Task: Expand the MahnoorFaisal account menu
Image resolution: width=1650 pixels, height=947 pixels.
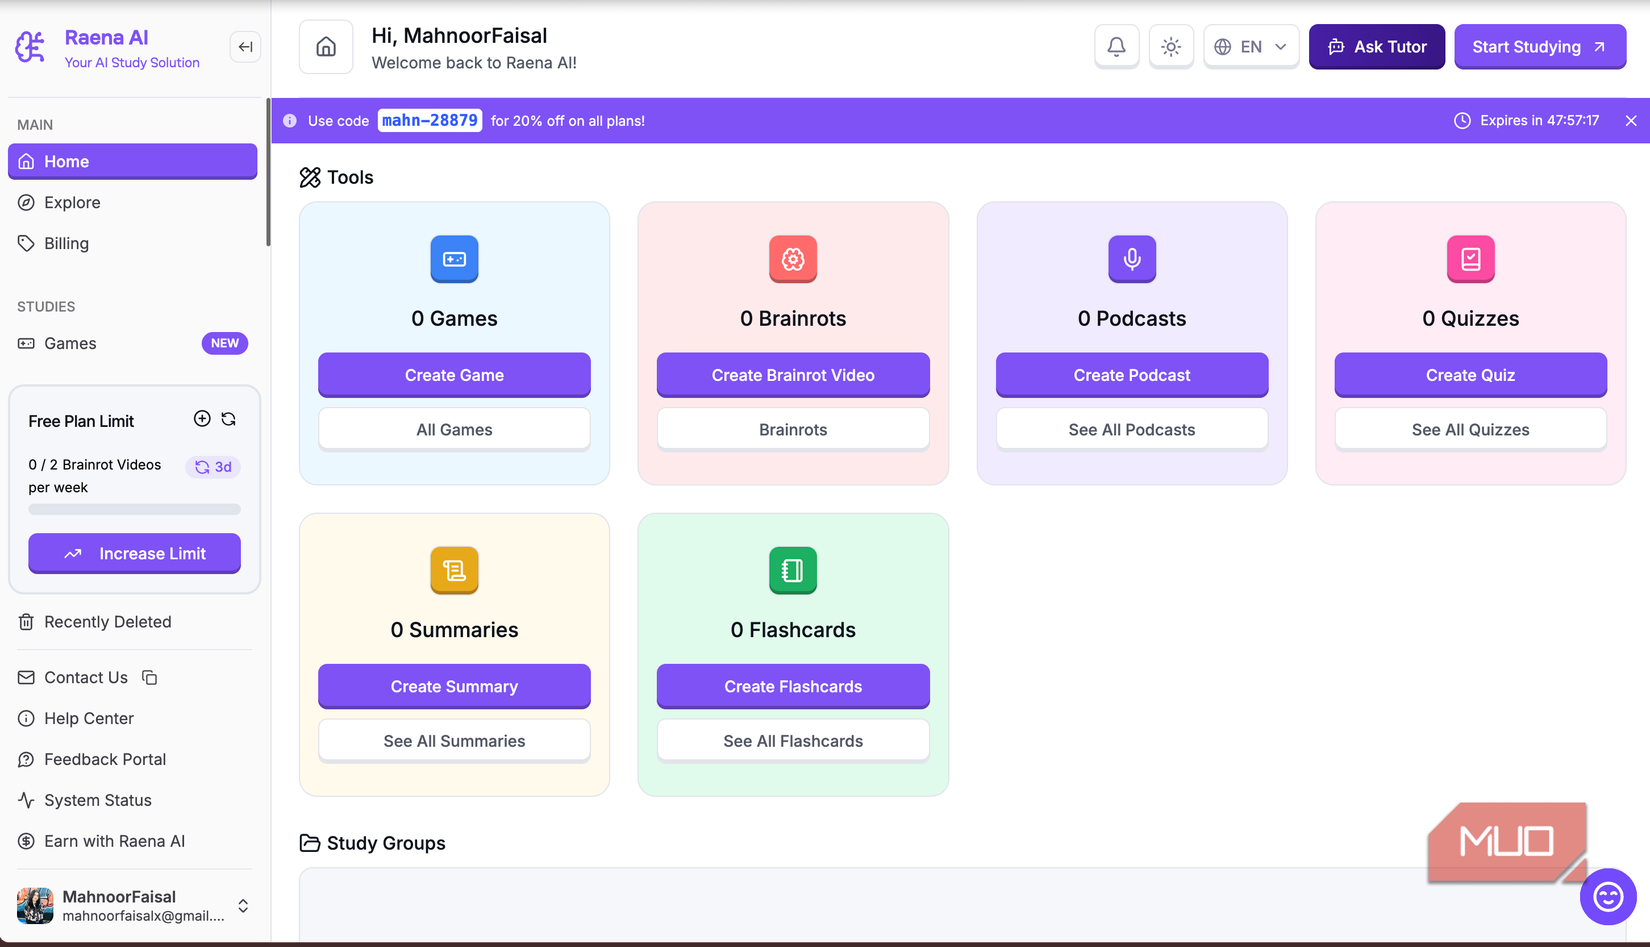Action: pyautogui.click(x=243, y=906)
